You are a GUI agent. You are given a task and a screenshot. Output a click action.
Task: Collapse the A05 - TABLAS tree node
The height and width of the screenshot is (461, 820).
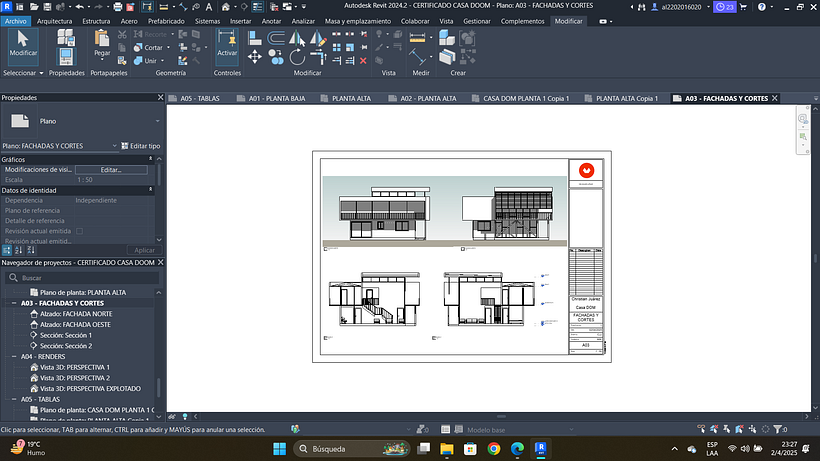coord(14,399)
